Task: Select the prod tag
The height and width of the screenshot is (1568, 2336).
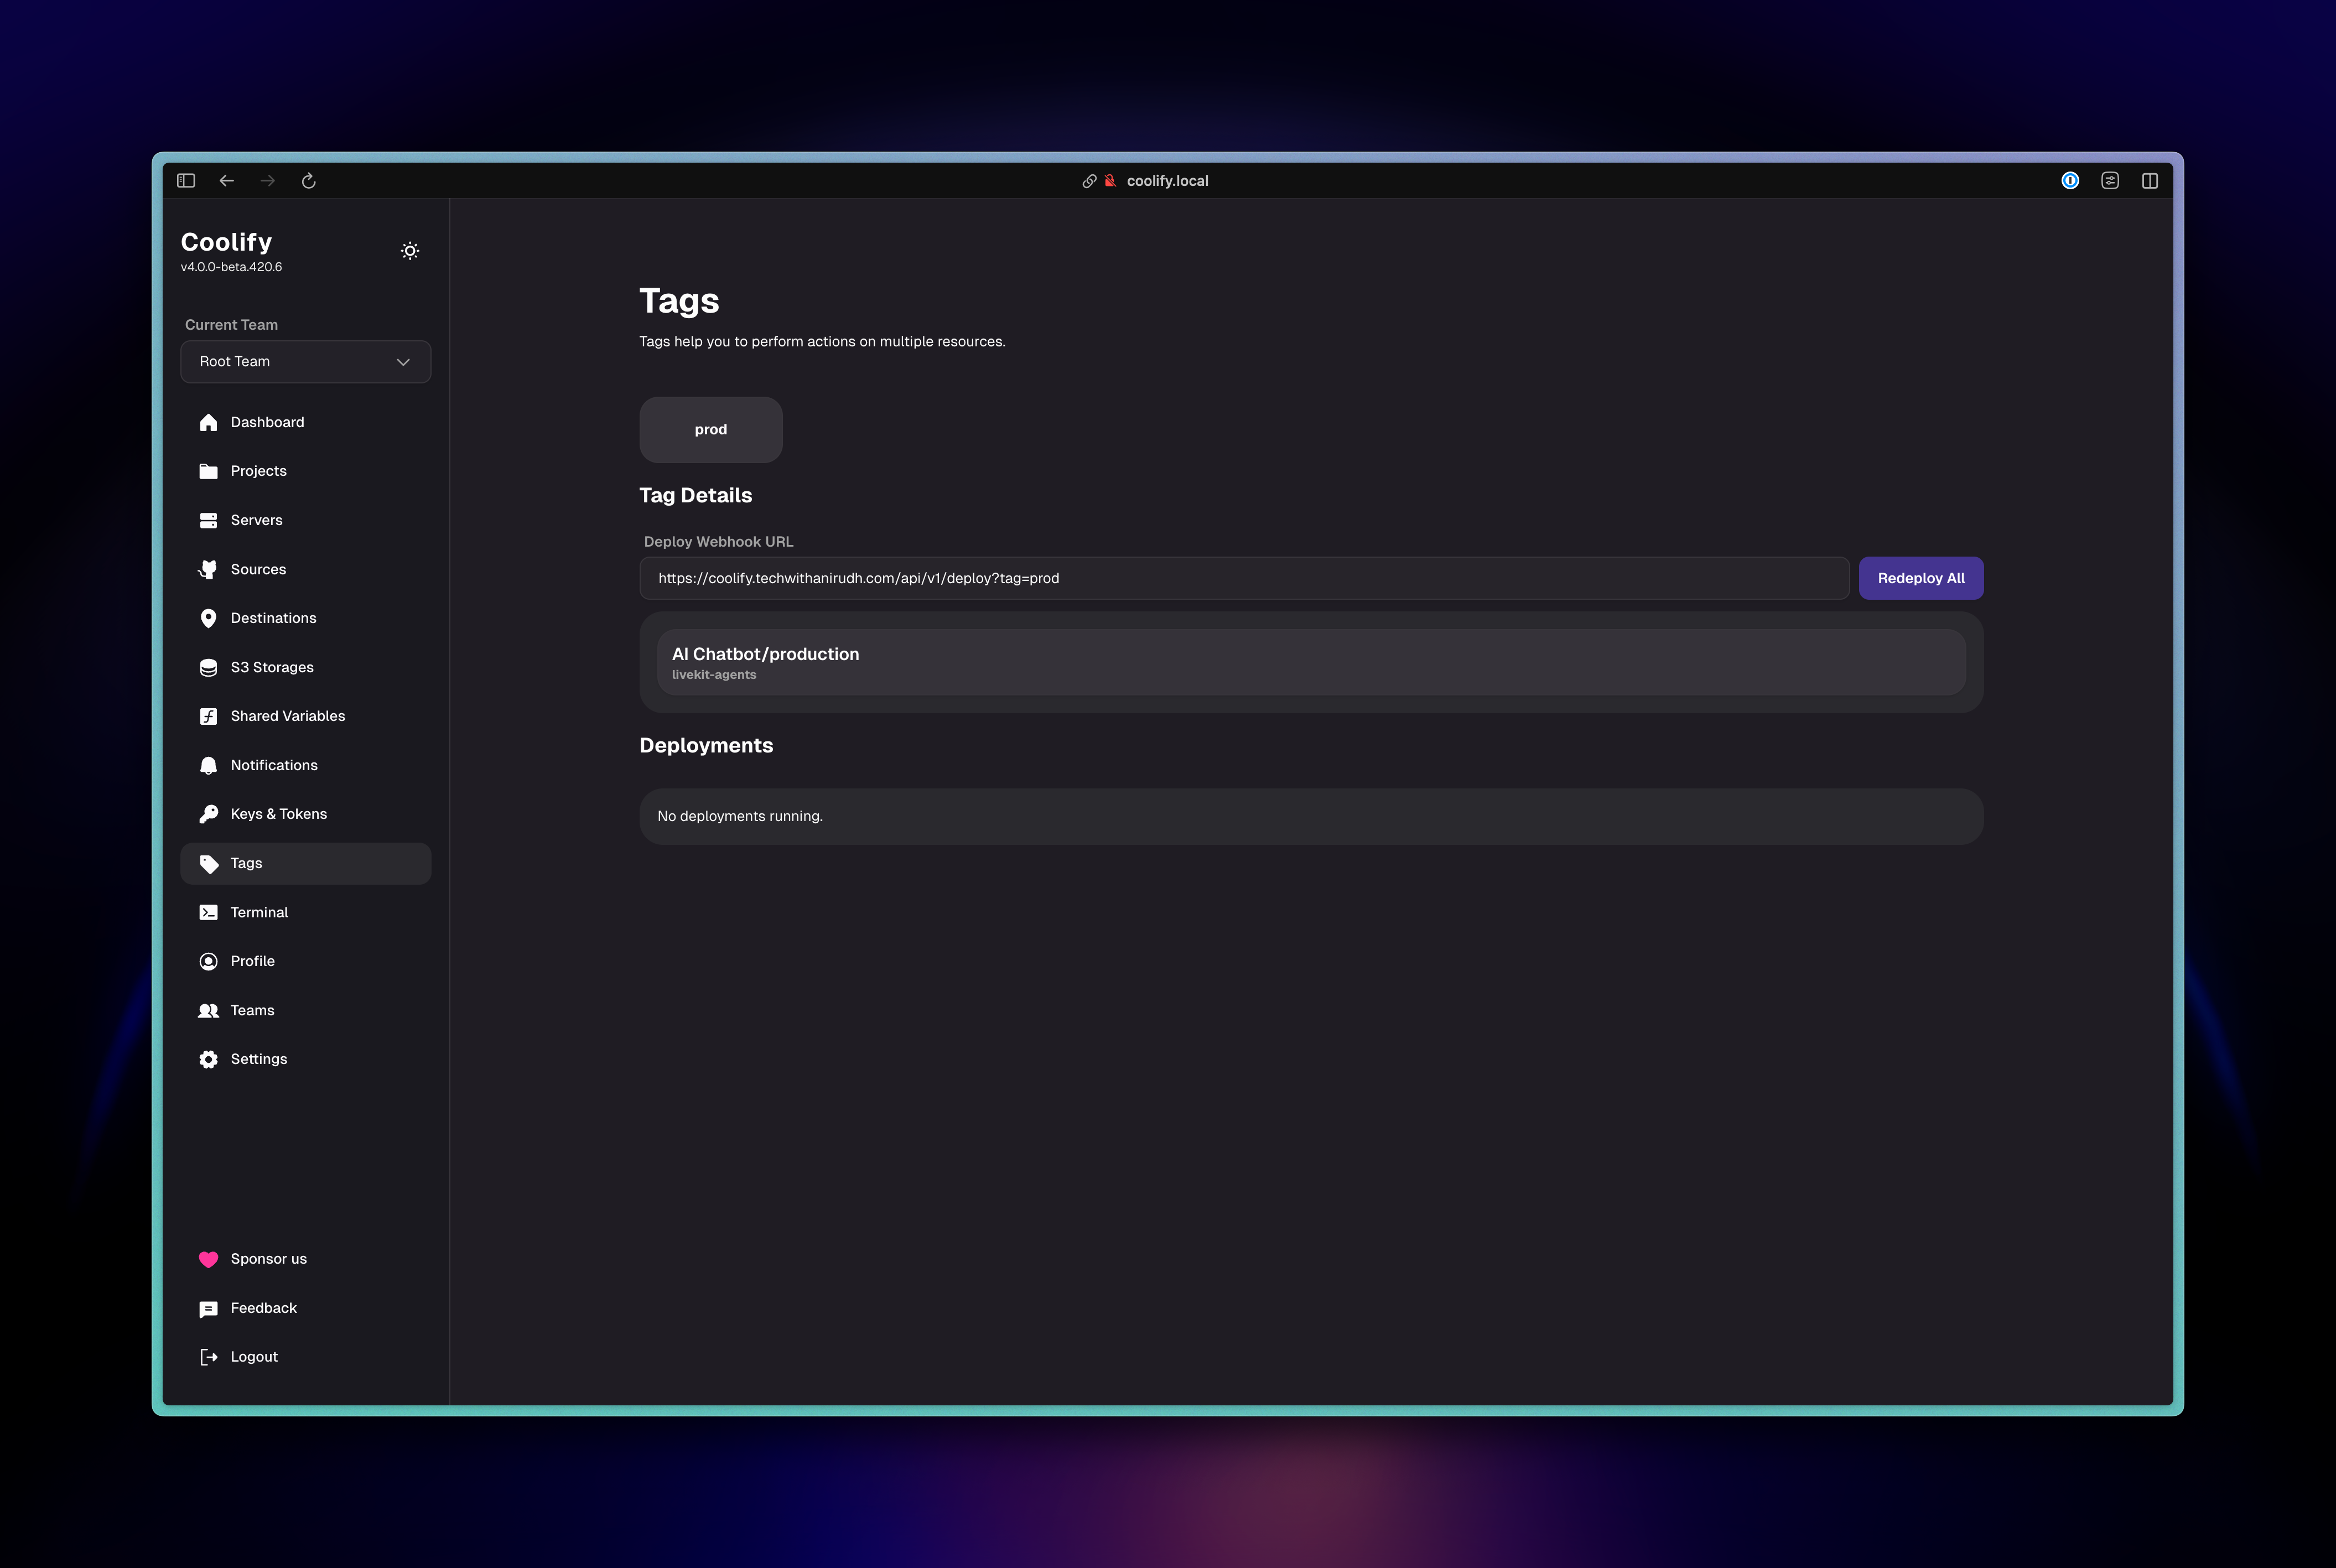Action: 710,430
